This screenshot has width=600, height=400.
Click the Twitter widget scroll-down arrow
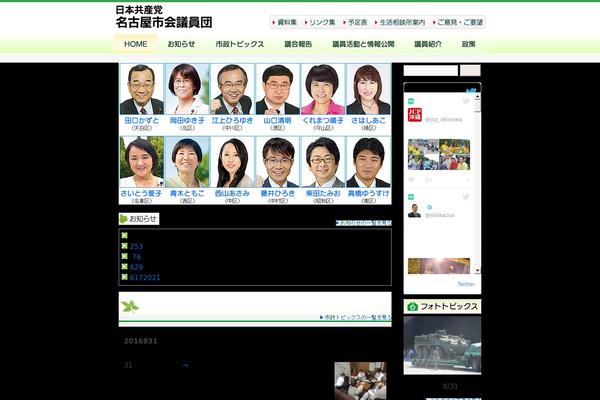click(x=477, y=270)
